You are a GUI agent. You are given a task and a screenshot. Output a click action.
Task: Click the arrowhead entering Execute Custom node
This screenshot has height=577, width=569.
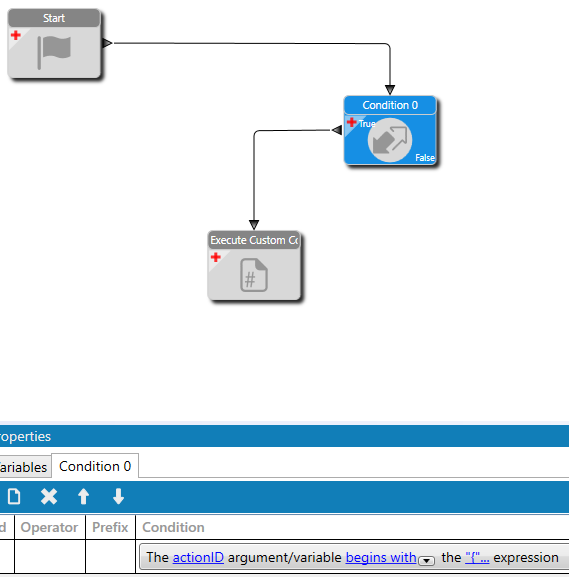click(254, 224)
